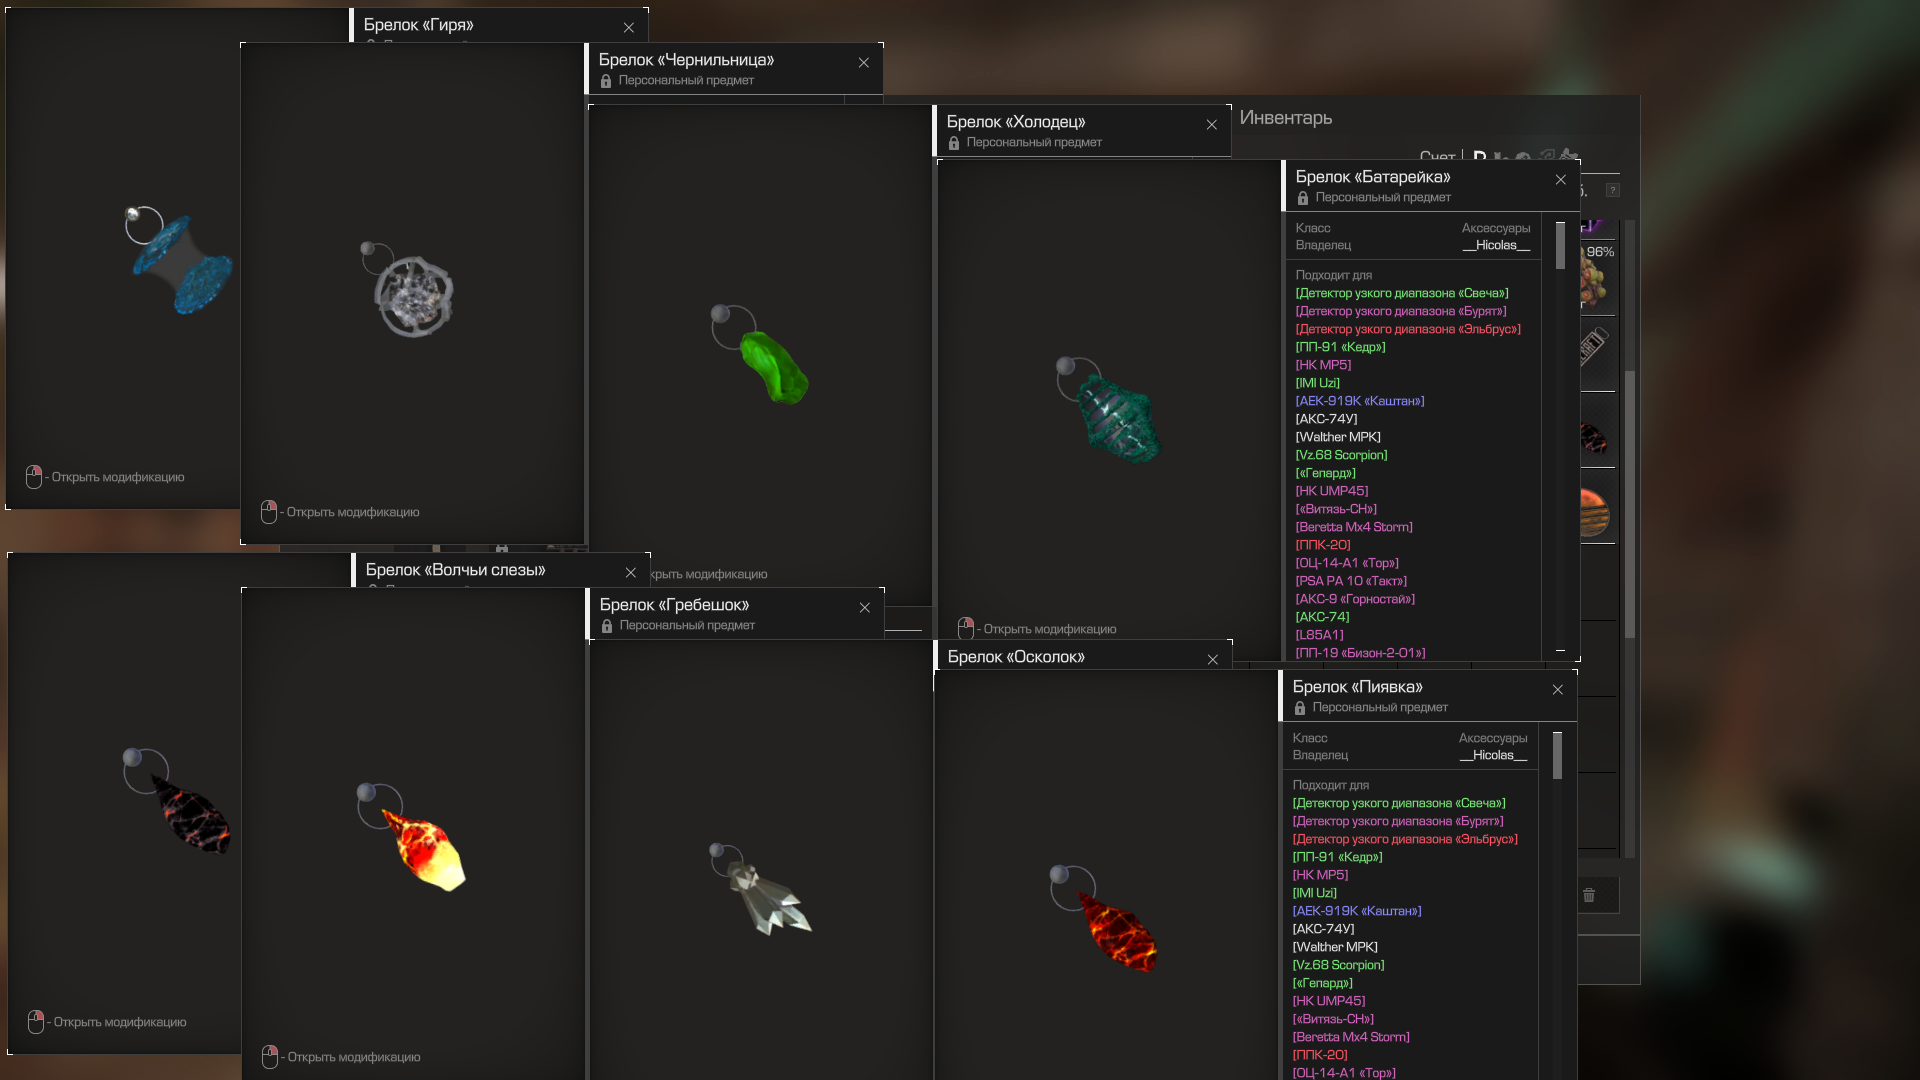Click [AEK-919K «Каштан»] in «Батарейка» list
The width and height of the screenshot is (1920, 1080).
(x=1360, y=402)
